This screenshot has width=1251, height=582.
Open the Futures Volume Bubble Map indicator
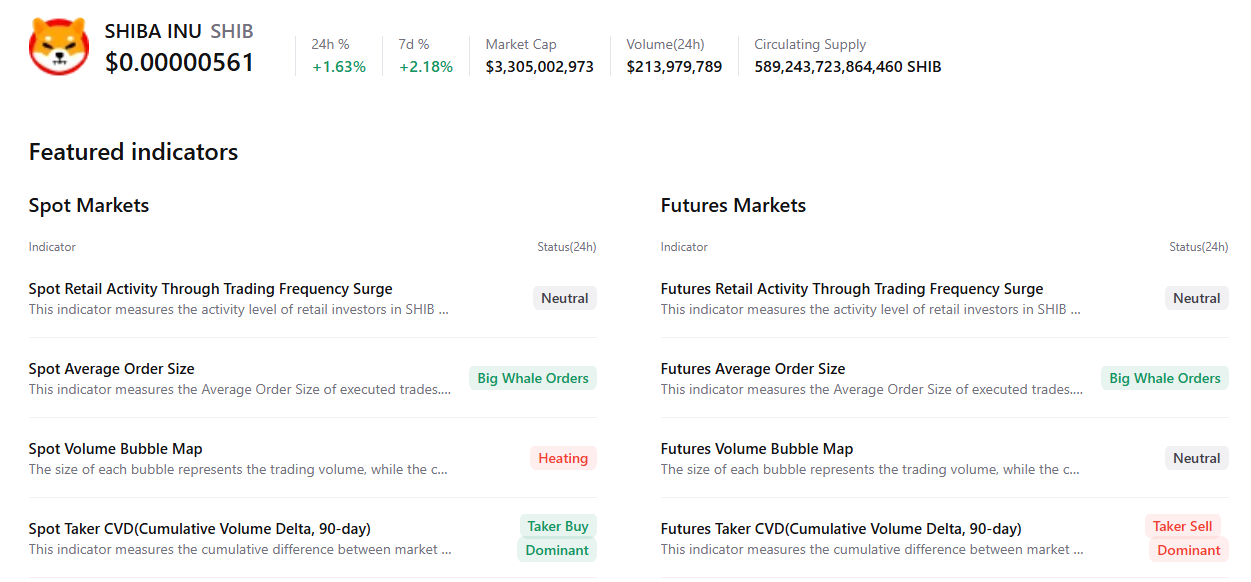pyautogui.click(x=757, y=449)
